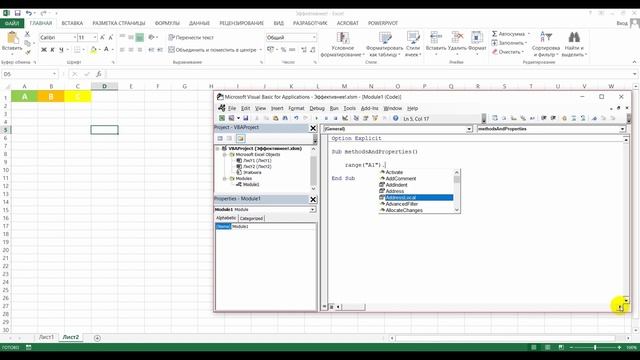Open the Объединить и поместить в центре dropdown arrow
Screen dimensions: 640x360
260,50
